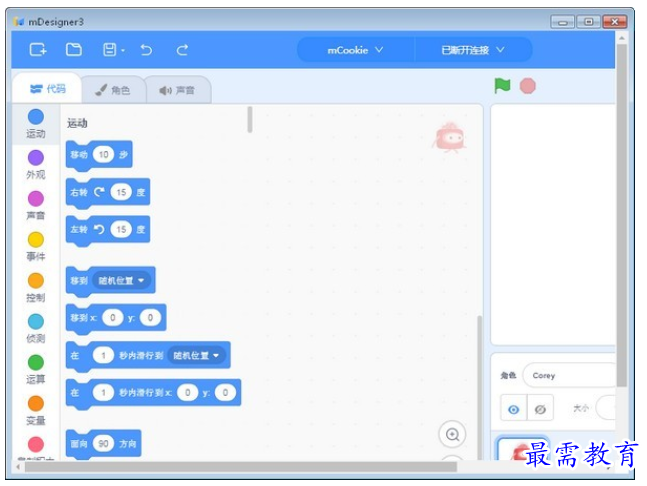Edit seconds value in 滑行到 随机位置 block
This screenshot has height=486, width=647.
click(x=103, y=355)
